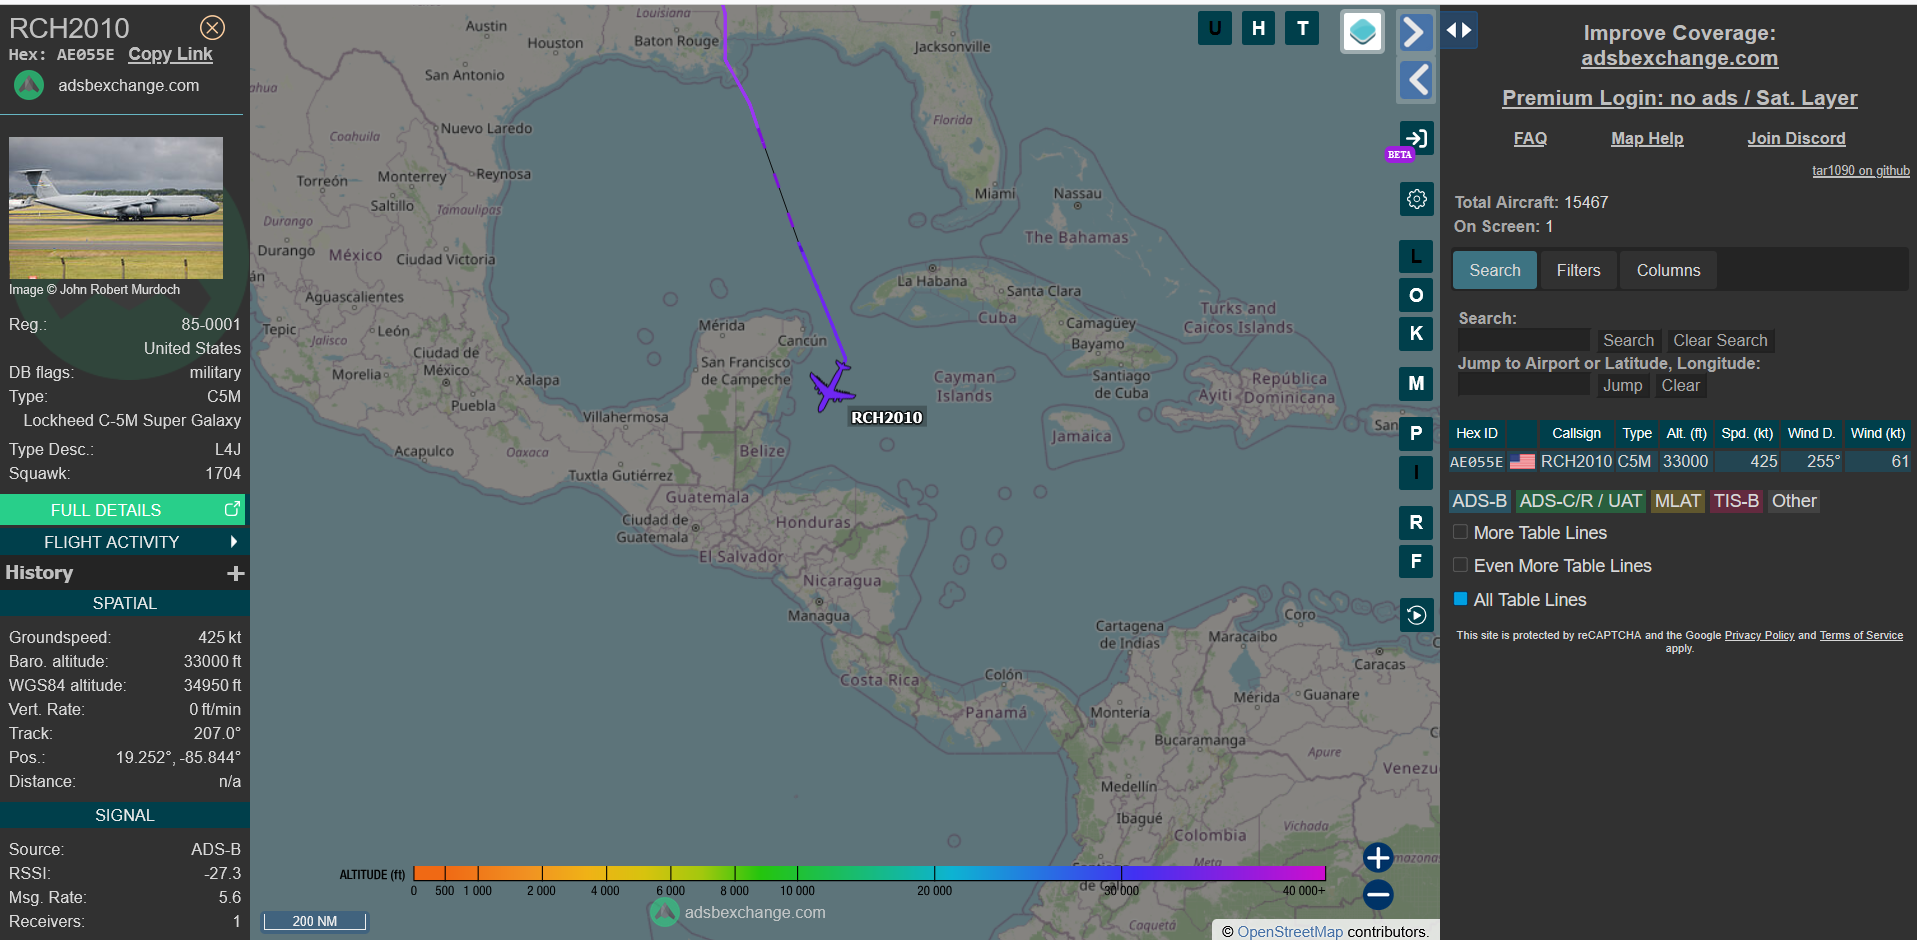Open the adsbexchange.com coverage link
Screen dimensions: 1917x940
point(1679,58)
